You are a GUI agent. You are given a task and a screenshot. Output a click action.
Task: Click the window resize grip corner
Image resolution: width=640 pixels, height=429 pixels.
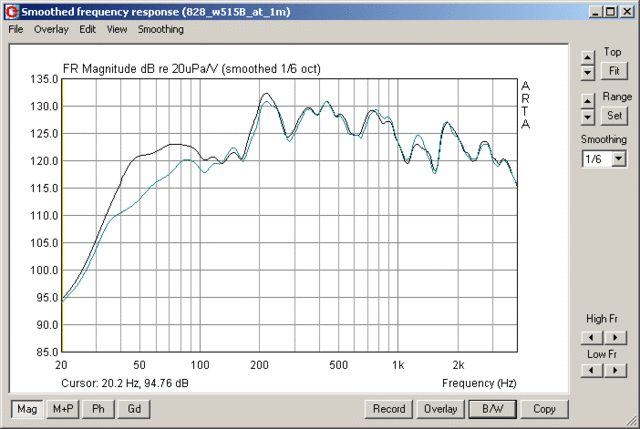[632, 421]
